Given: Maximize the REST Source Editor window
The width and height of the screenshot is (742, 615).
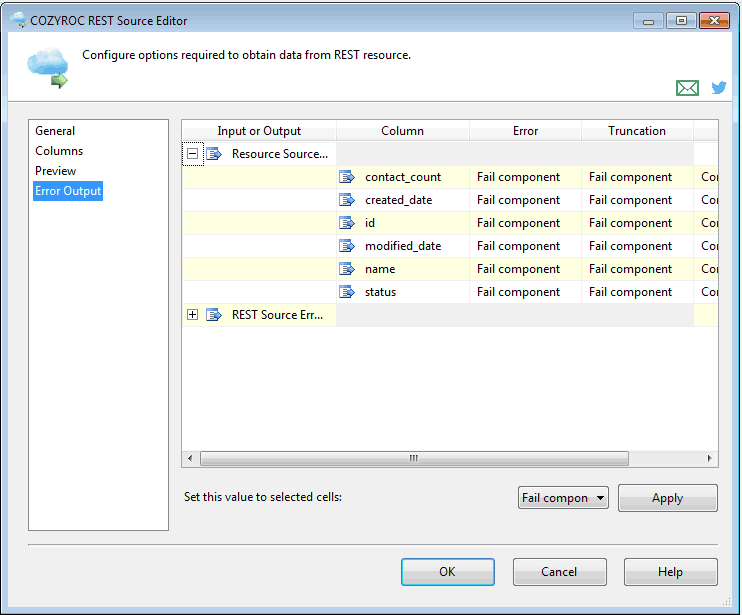Looking at the screenshot, I should (681, 21).
